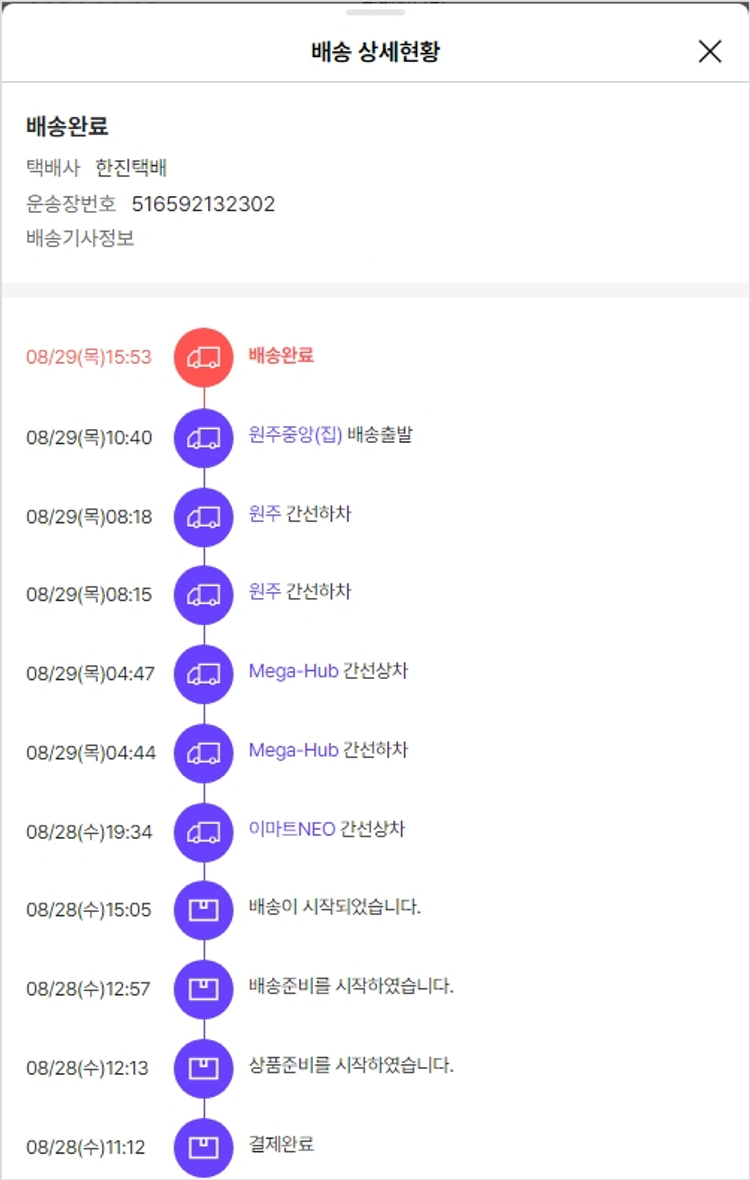Click the box icon beside 배송이 시작되었습니다
Image resolution: width=750 pixels, height=1180 pixels.
click(204, 910)
